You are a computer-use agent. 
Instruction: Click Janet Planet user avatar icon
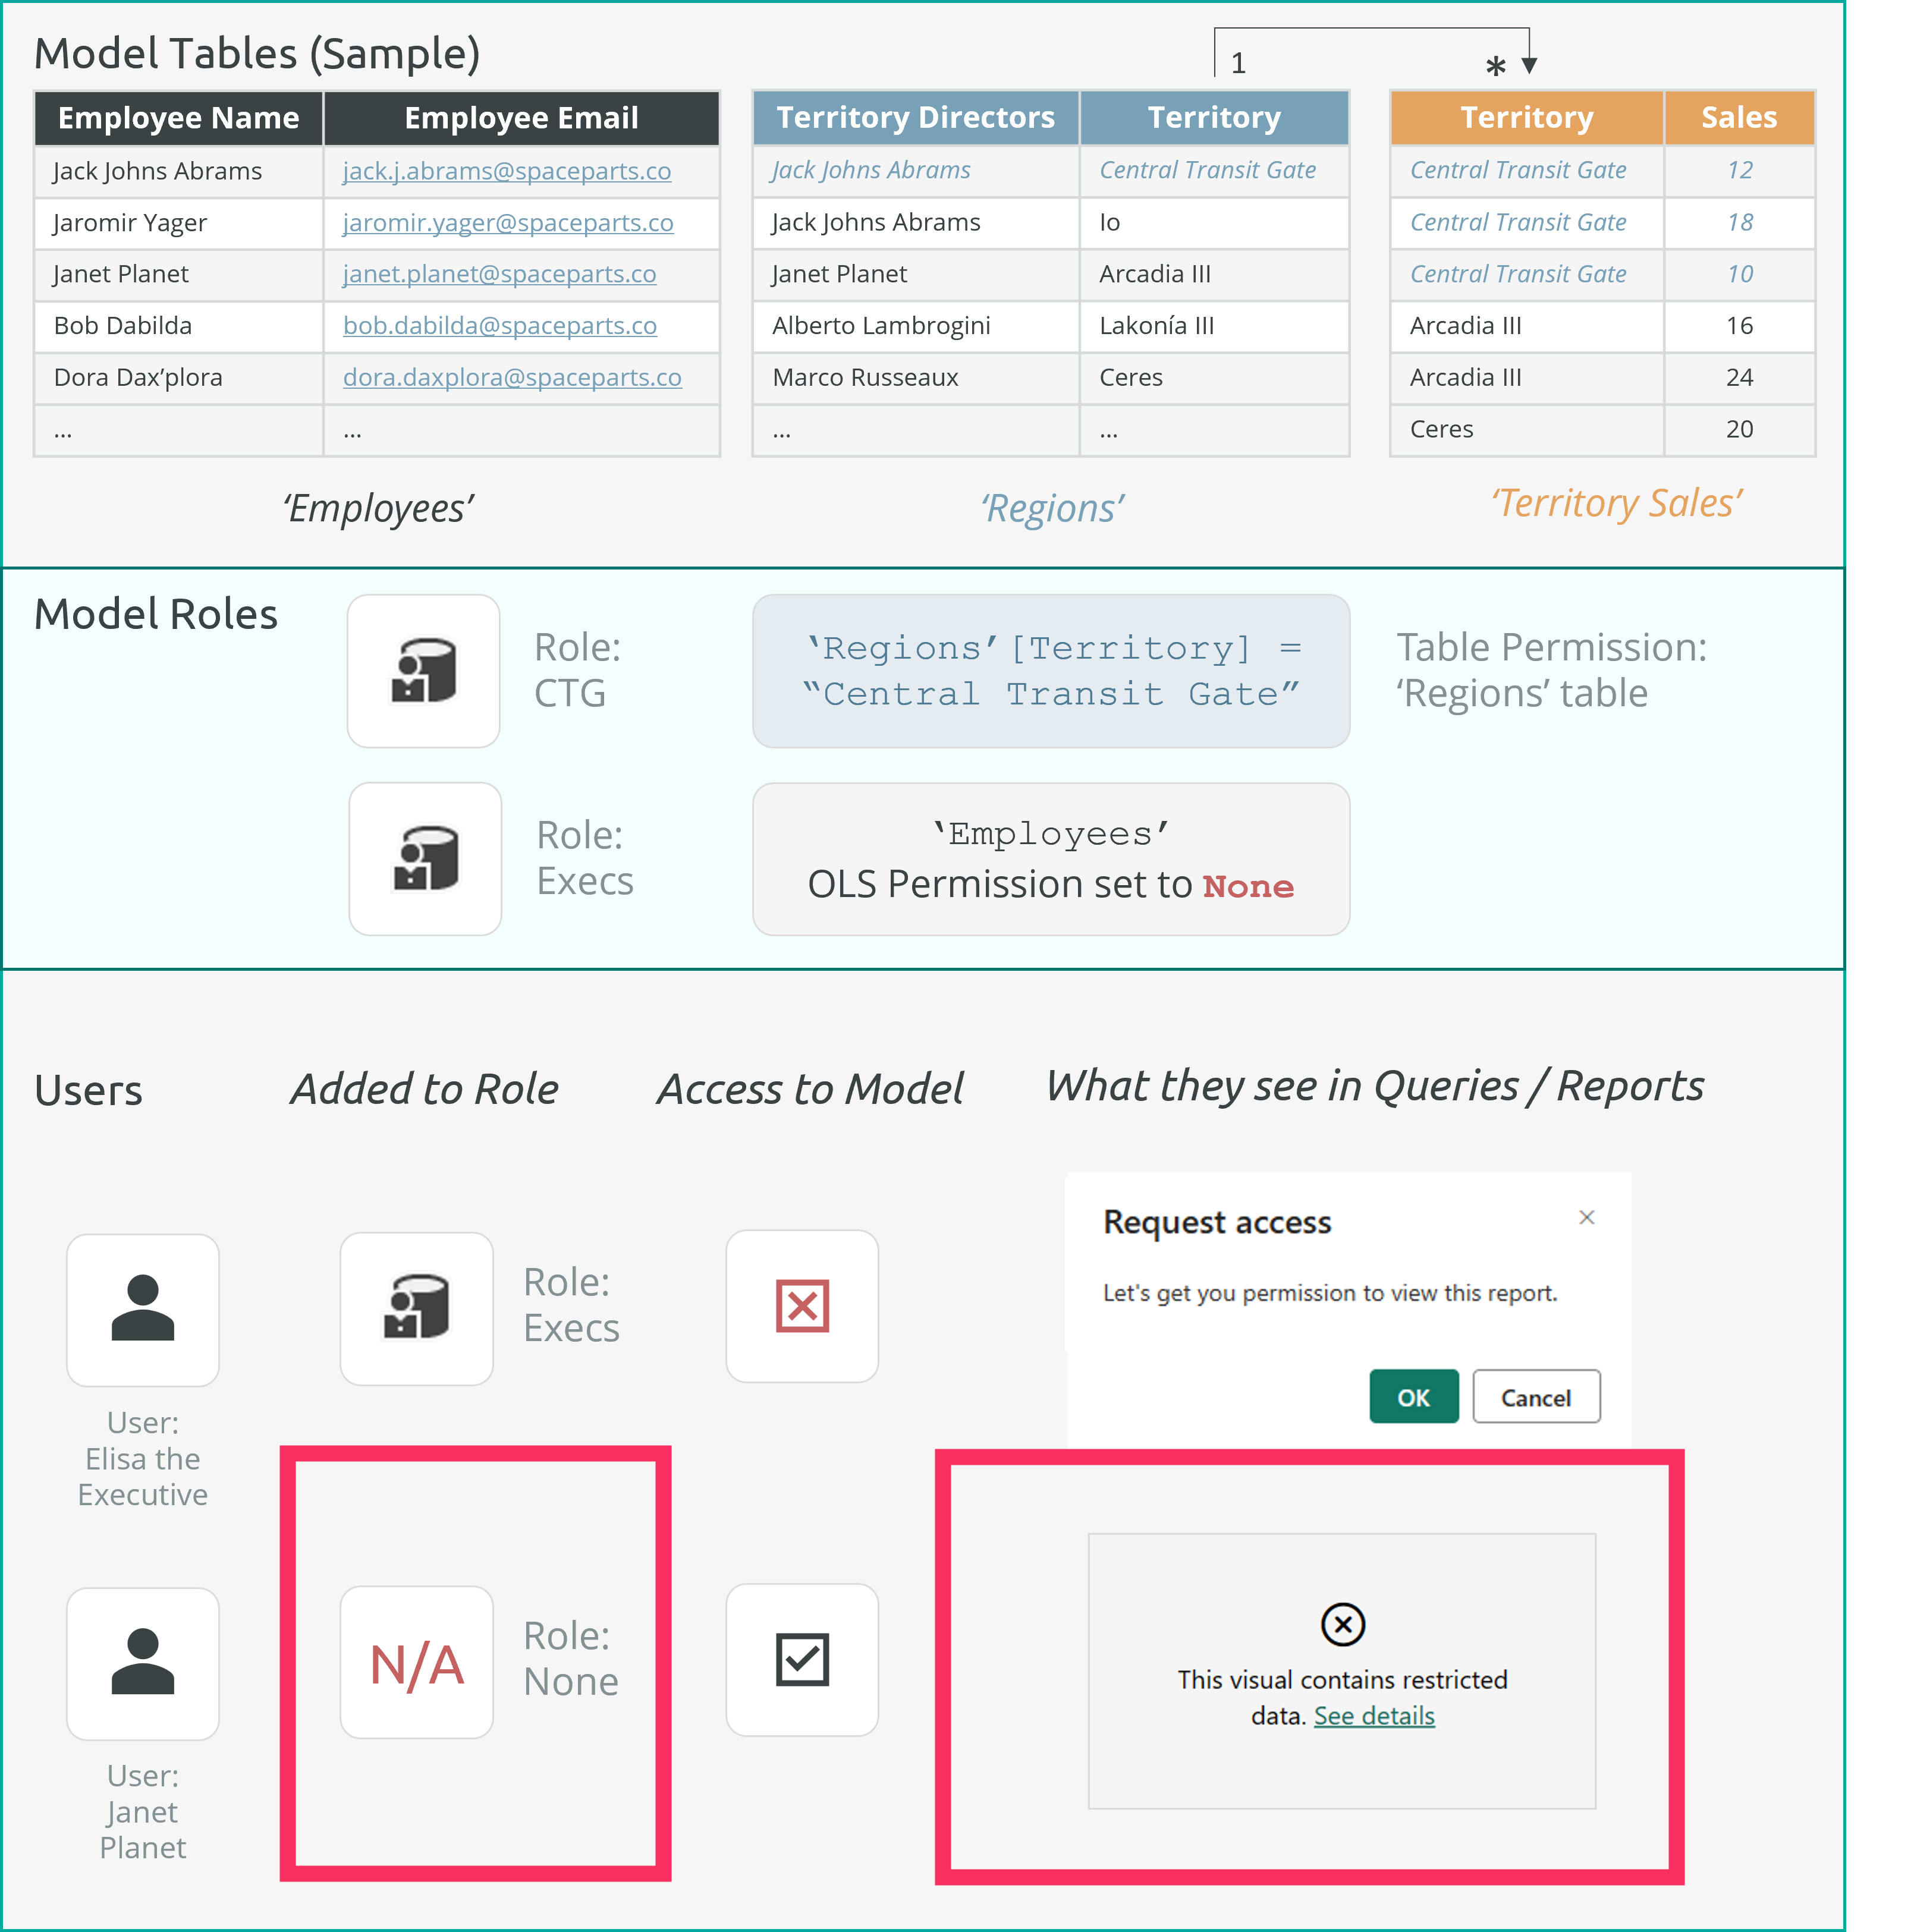pyautogui.click(x=143, y=1662)
